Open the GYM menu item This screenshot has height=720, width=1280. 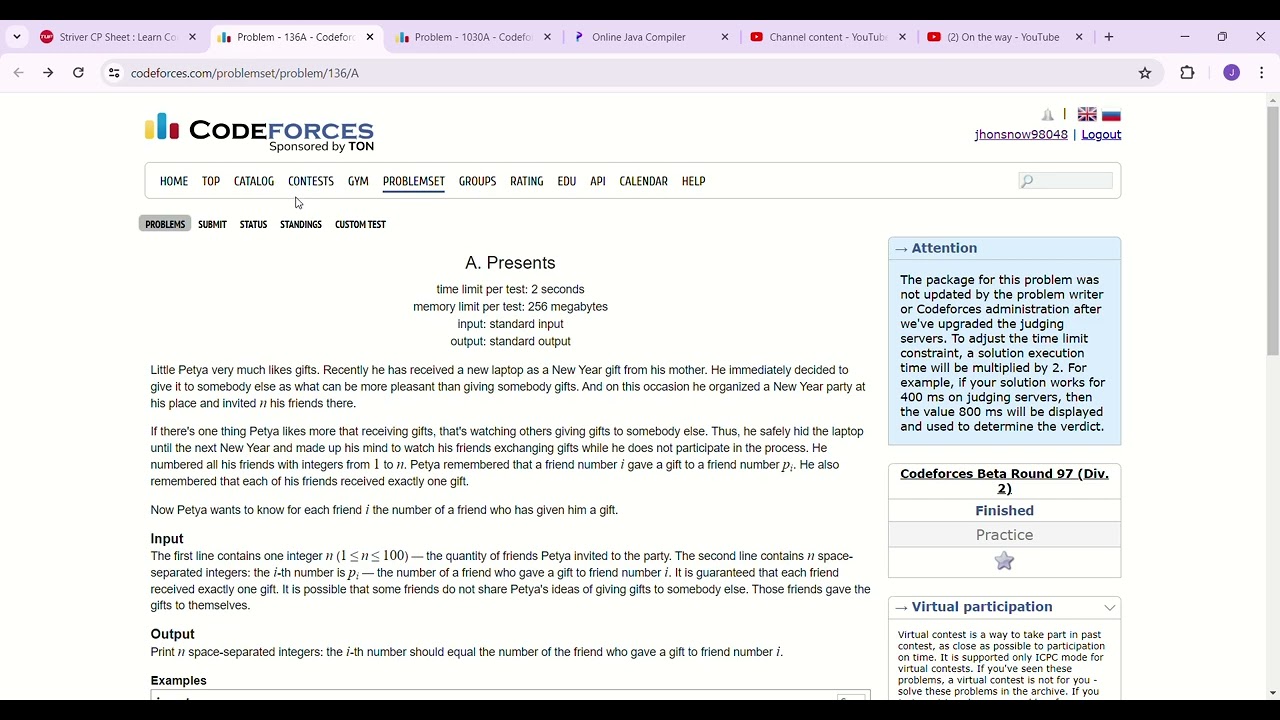[x=358, y=181]
